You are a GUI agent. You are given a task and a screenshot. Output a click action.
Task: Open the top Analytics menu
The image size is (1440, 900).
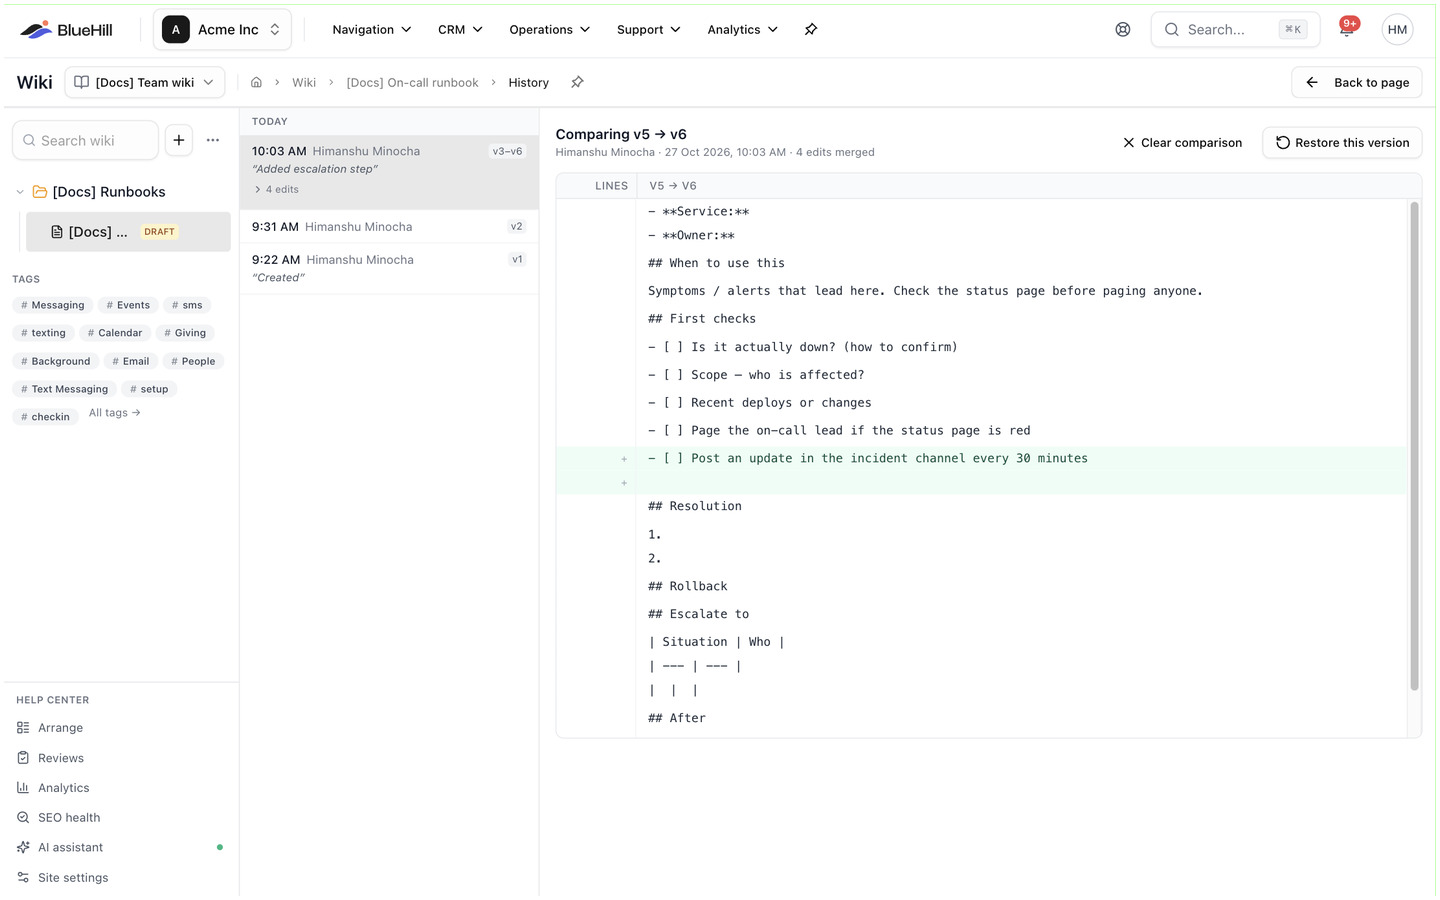742,30
